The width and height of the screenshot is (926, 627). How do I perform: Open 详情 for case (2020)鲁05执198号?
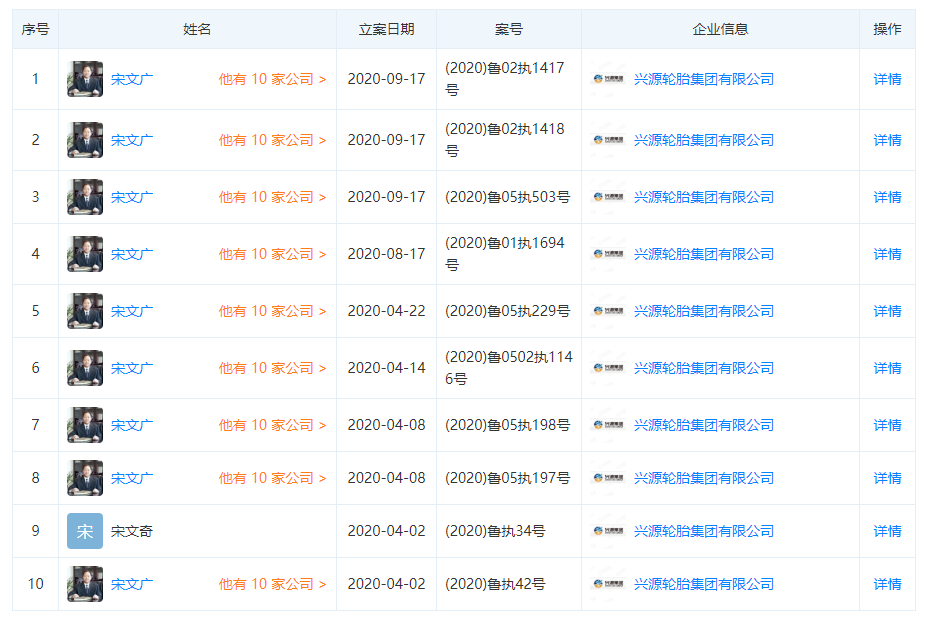pyautogui.click(x=887, y=425)
